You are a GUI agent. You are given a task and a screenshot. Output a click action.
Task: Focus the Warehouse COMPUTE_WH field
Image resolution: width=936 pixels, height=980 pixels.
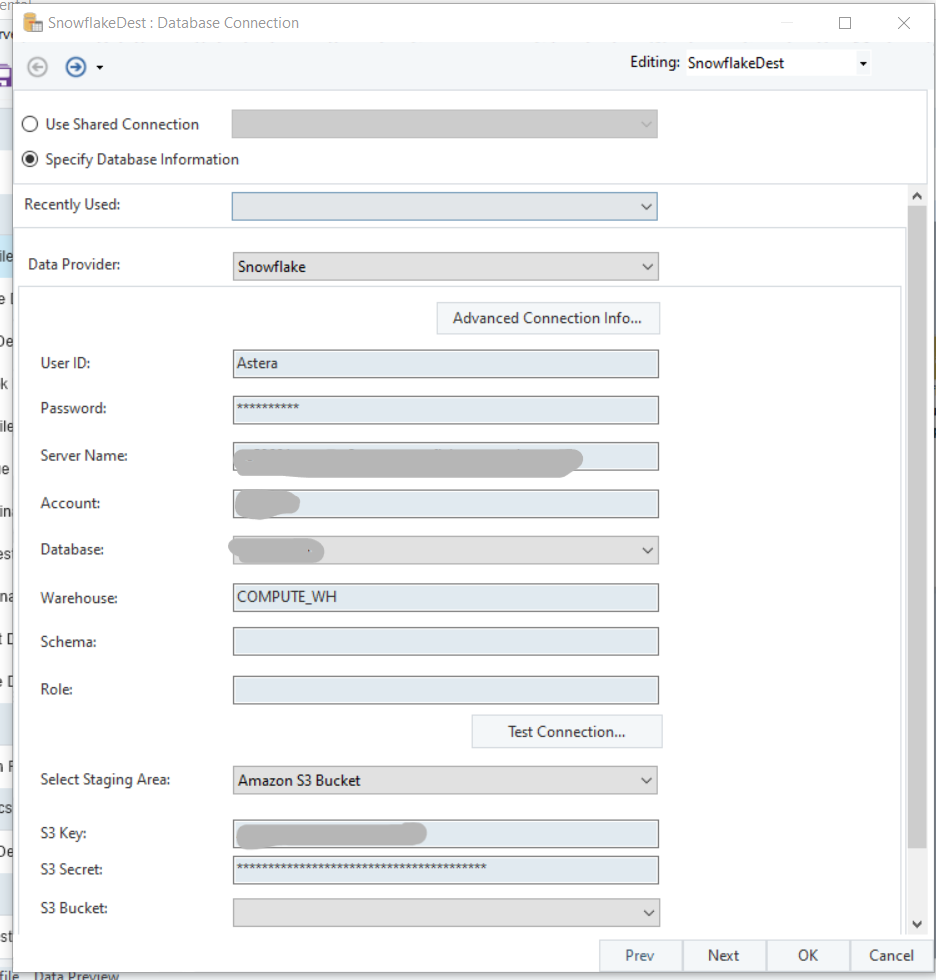445,597
